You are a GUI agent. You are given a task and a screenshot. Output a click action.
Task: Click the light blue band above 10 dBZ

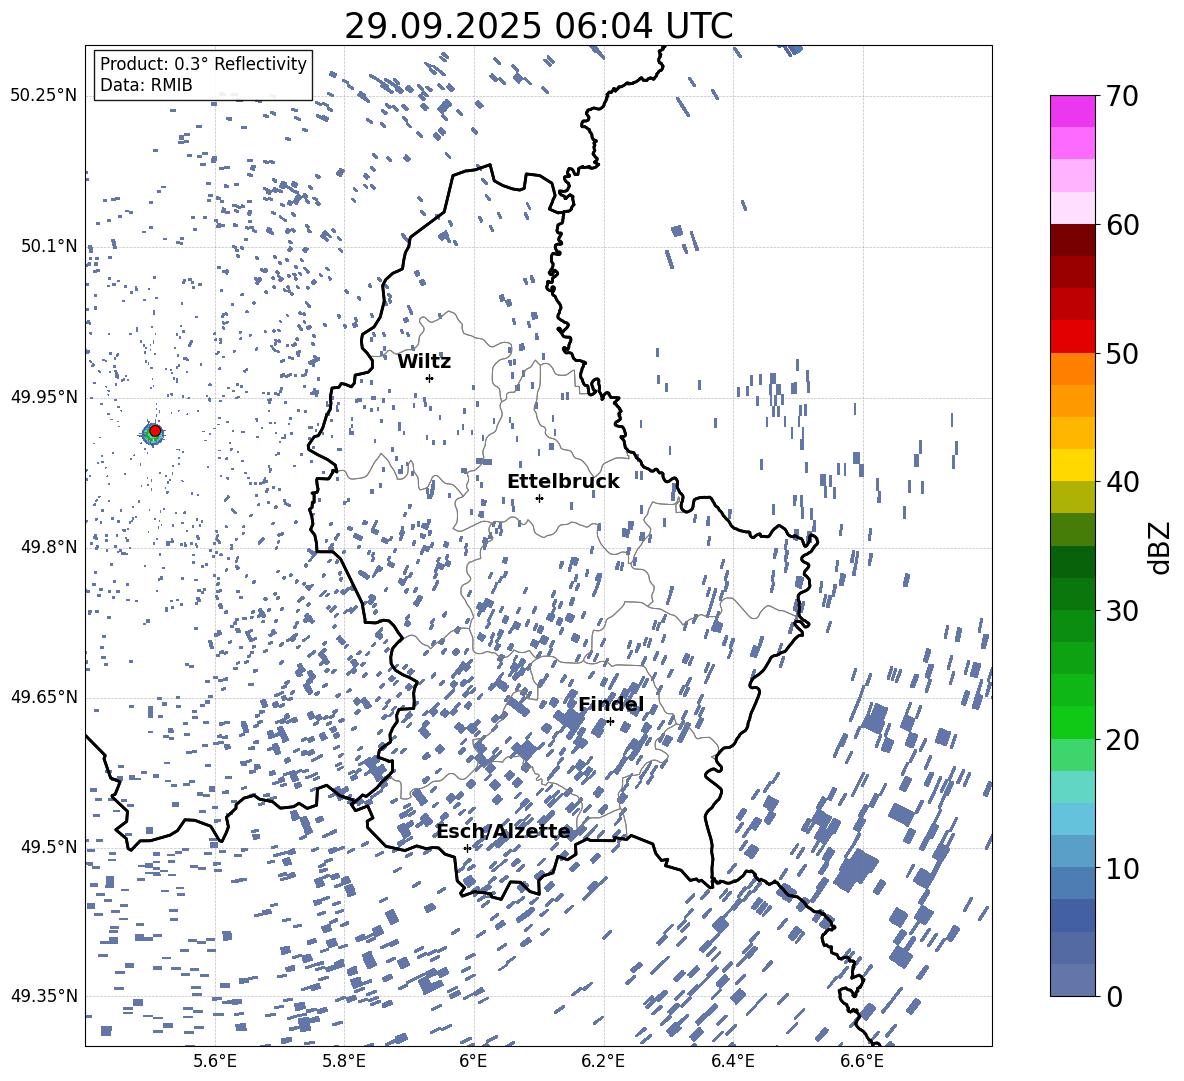click(x=1072, y=851)
